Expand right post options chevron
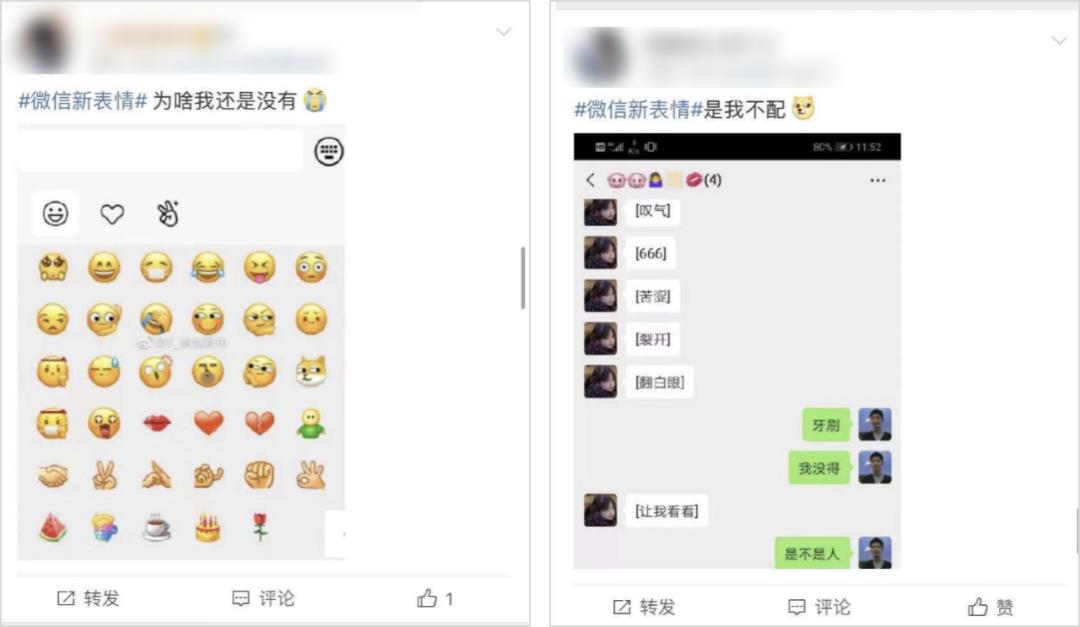1080x627 pixels. tap(1059, 41)
